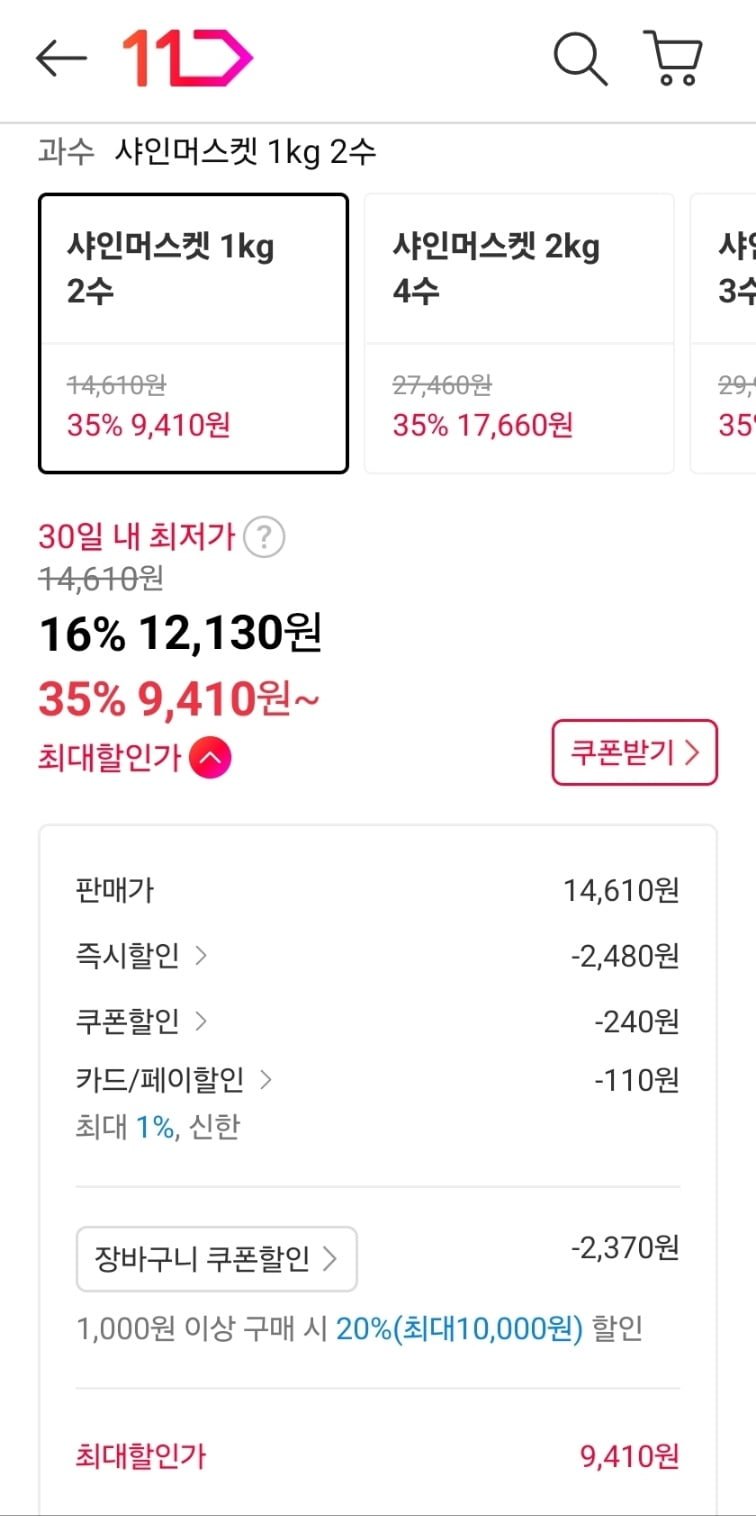Screen dimensions: 756x1516
Task: Open search with magnifier icon
Action: point(580,59)
